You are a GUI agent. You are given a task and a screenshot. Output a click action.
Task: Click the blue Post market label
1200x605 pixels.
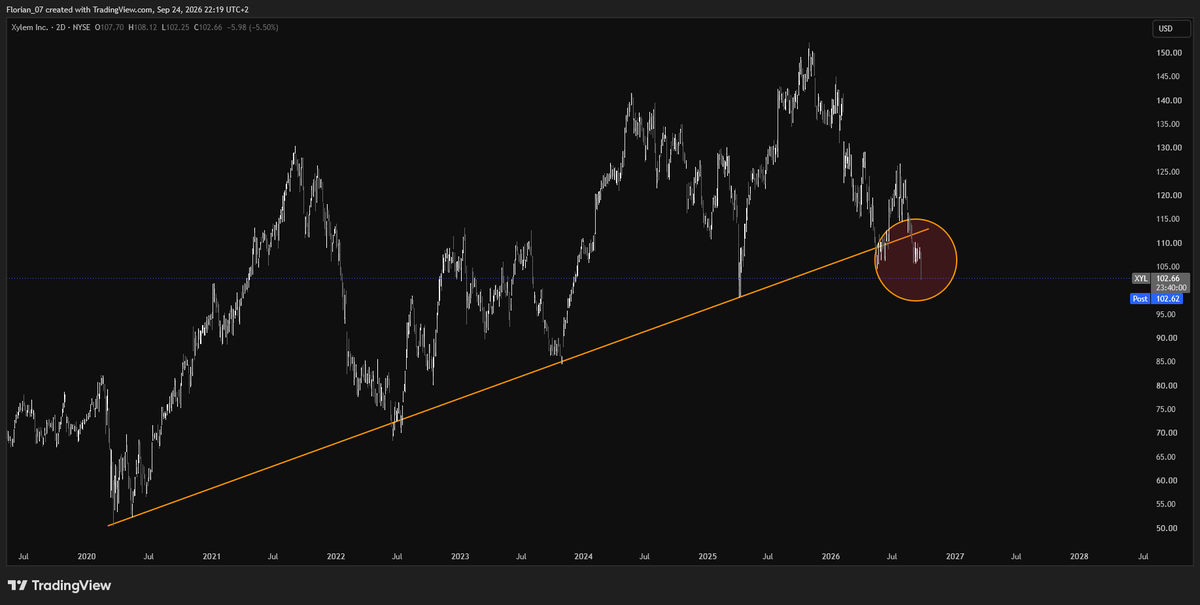(1141, 298)
